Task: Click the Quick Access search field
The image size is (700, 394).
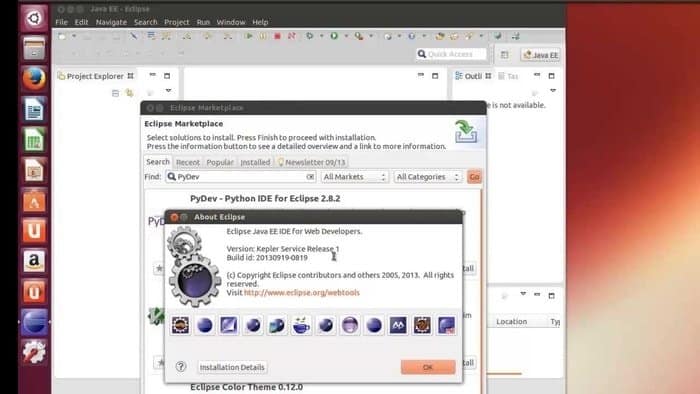Action: pyautogui.click(x=451, y=54)
